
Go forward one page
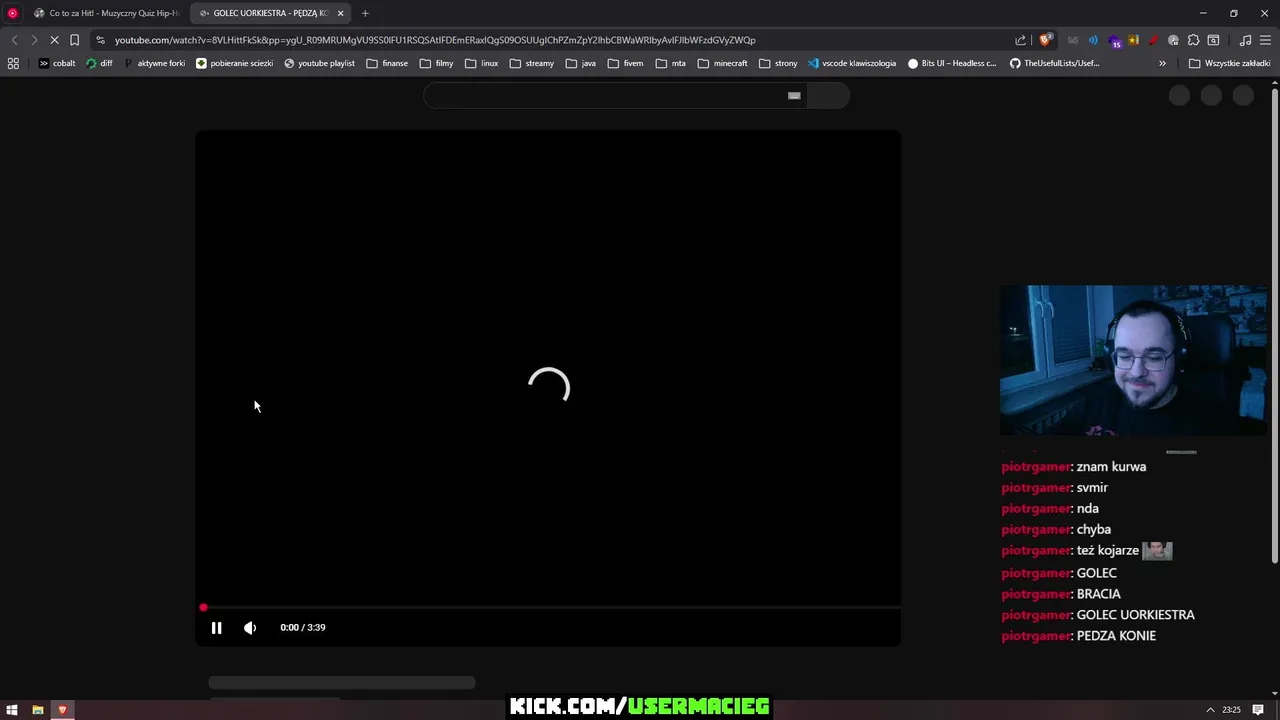33,40
